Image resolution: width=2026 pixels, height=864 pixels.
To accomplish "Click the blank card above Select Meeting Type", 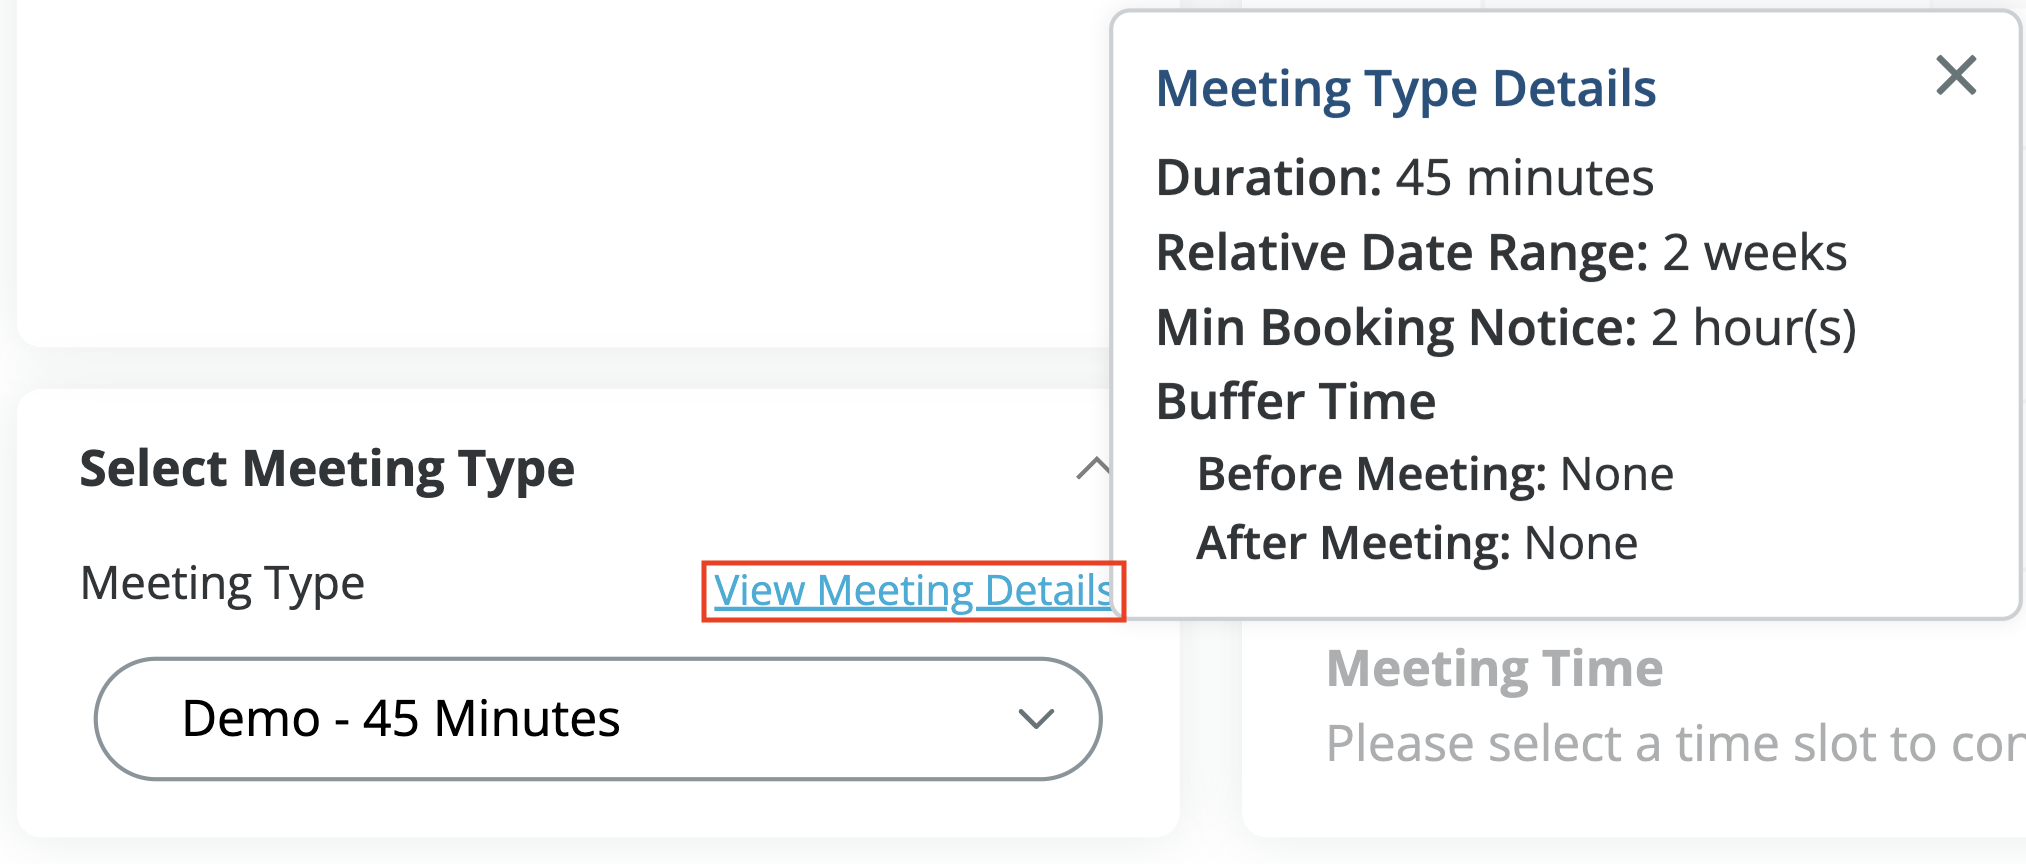I will pos(560,170).
